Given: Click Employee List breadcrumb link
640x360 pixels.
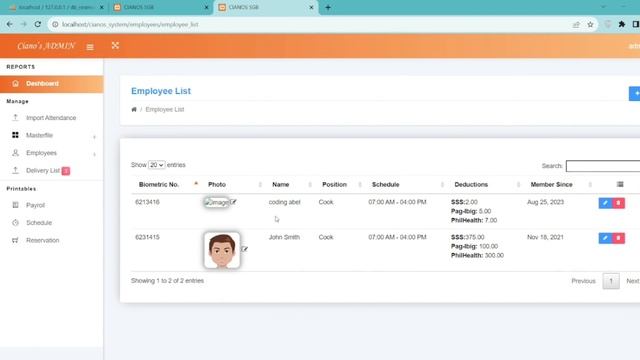Looking at the screenshot, I should 164,109.
